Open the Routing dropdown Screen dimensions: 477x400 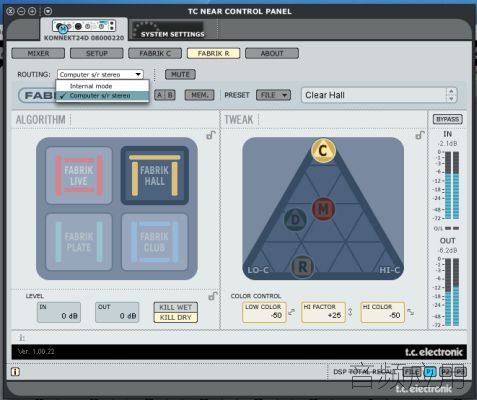coord(100,74)
